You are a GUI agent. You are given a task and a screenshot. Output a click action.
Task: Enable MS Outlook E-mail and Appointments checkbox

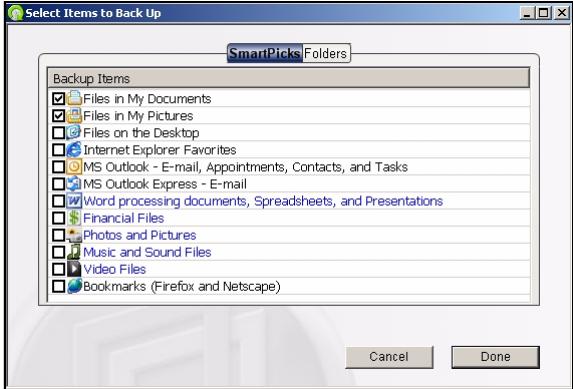click(x=58, y=167)
